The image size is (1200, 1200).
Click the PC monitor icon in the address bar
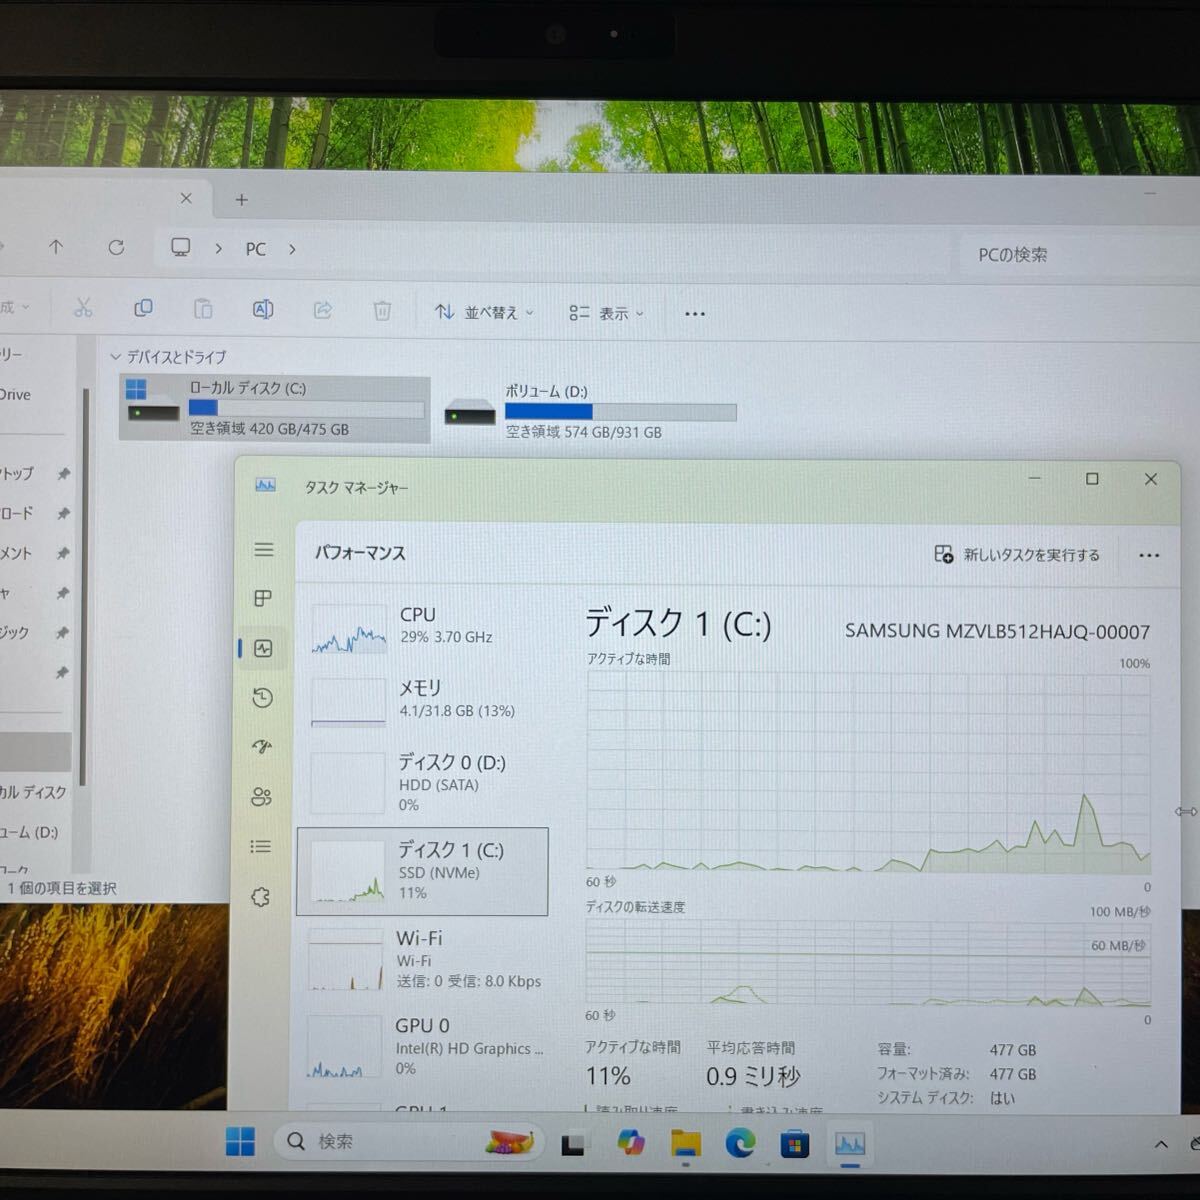(181, 248)
